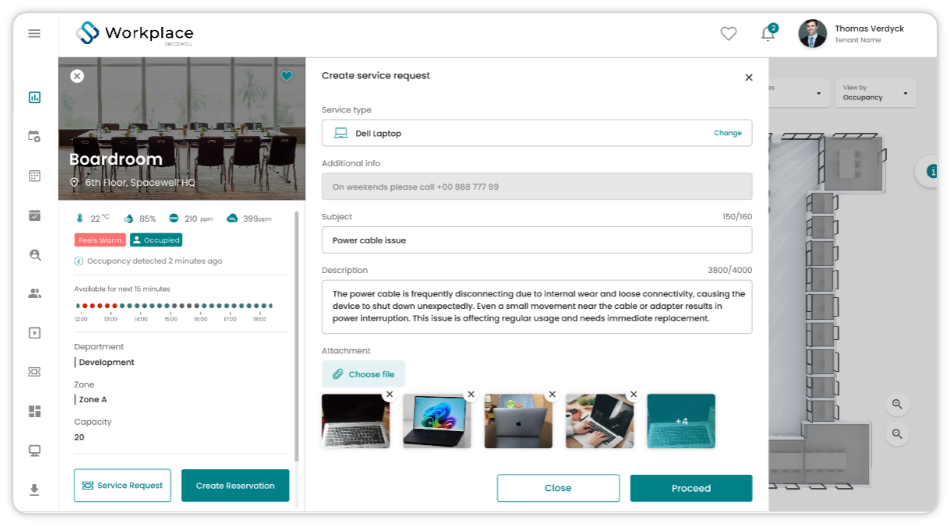Image resolution: width=950 pixels, height=526 pixels.
Task: Open the ticket sidebar icon
Action: click(x=35, y=371)
